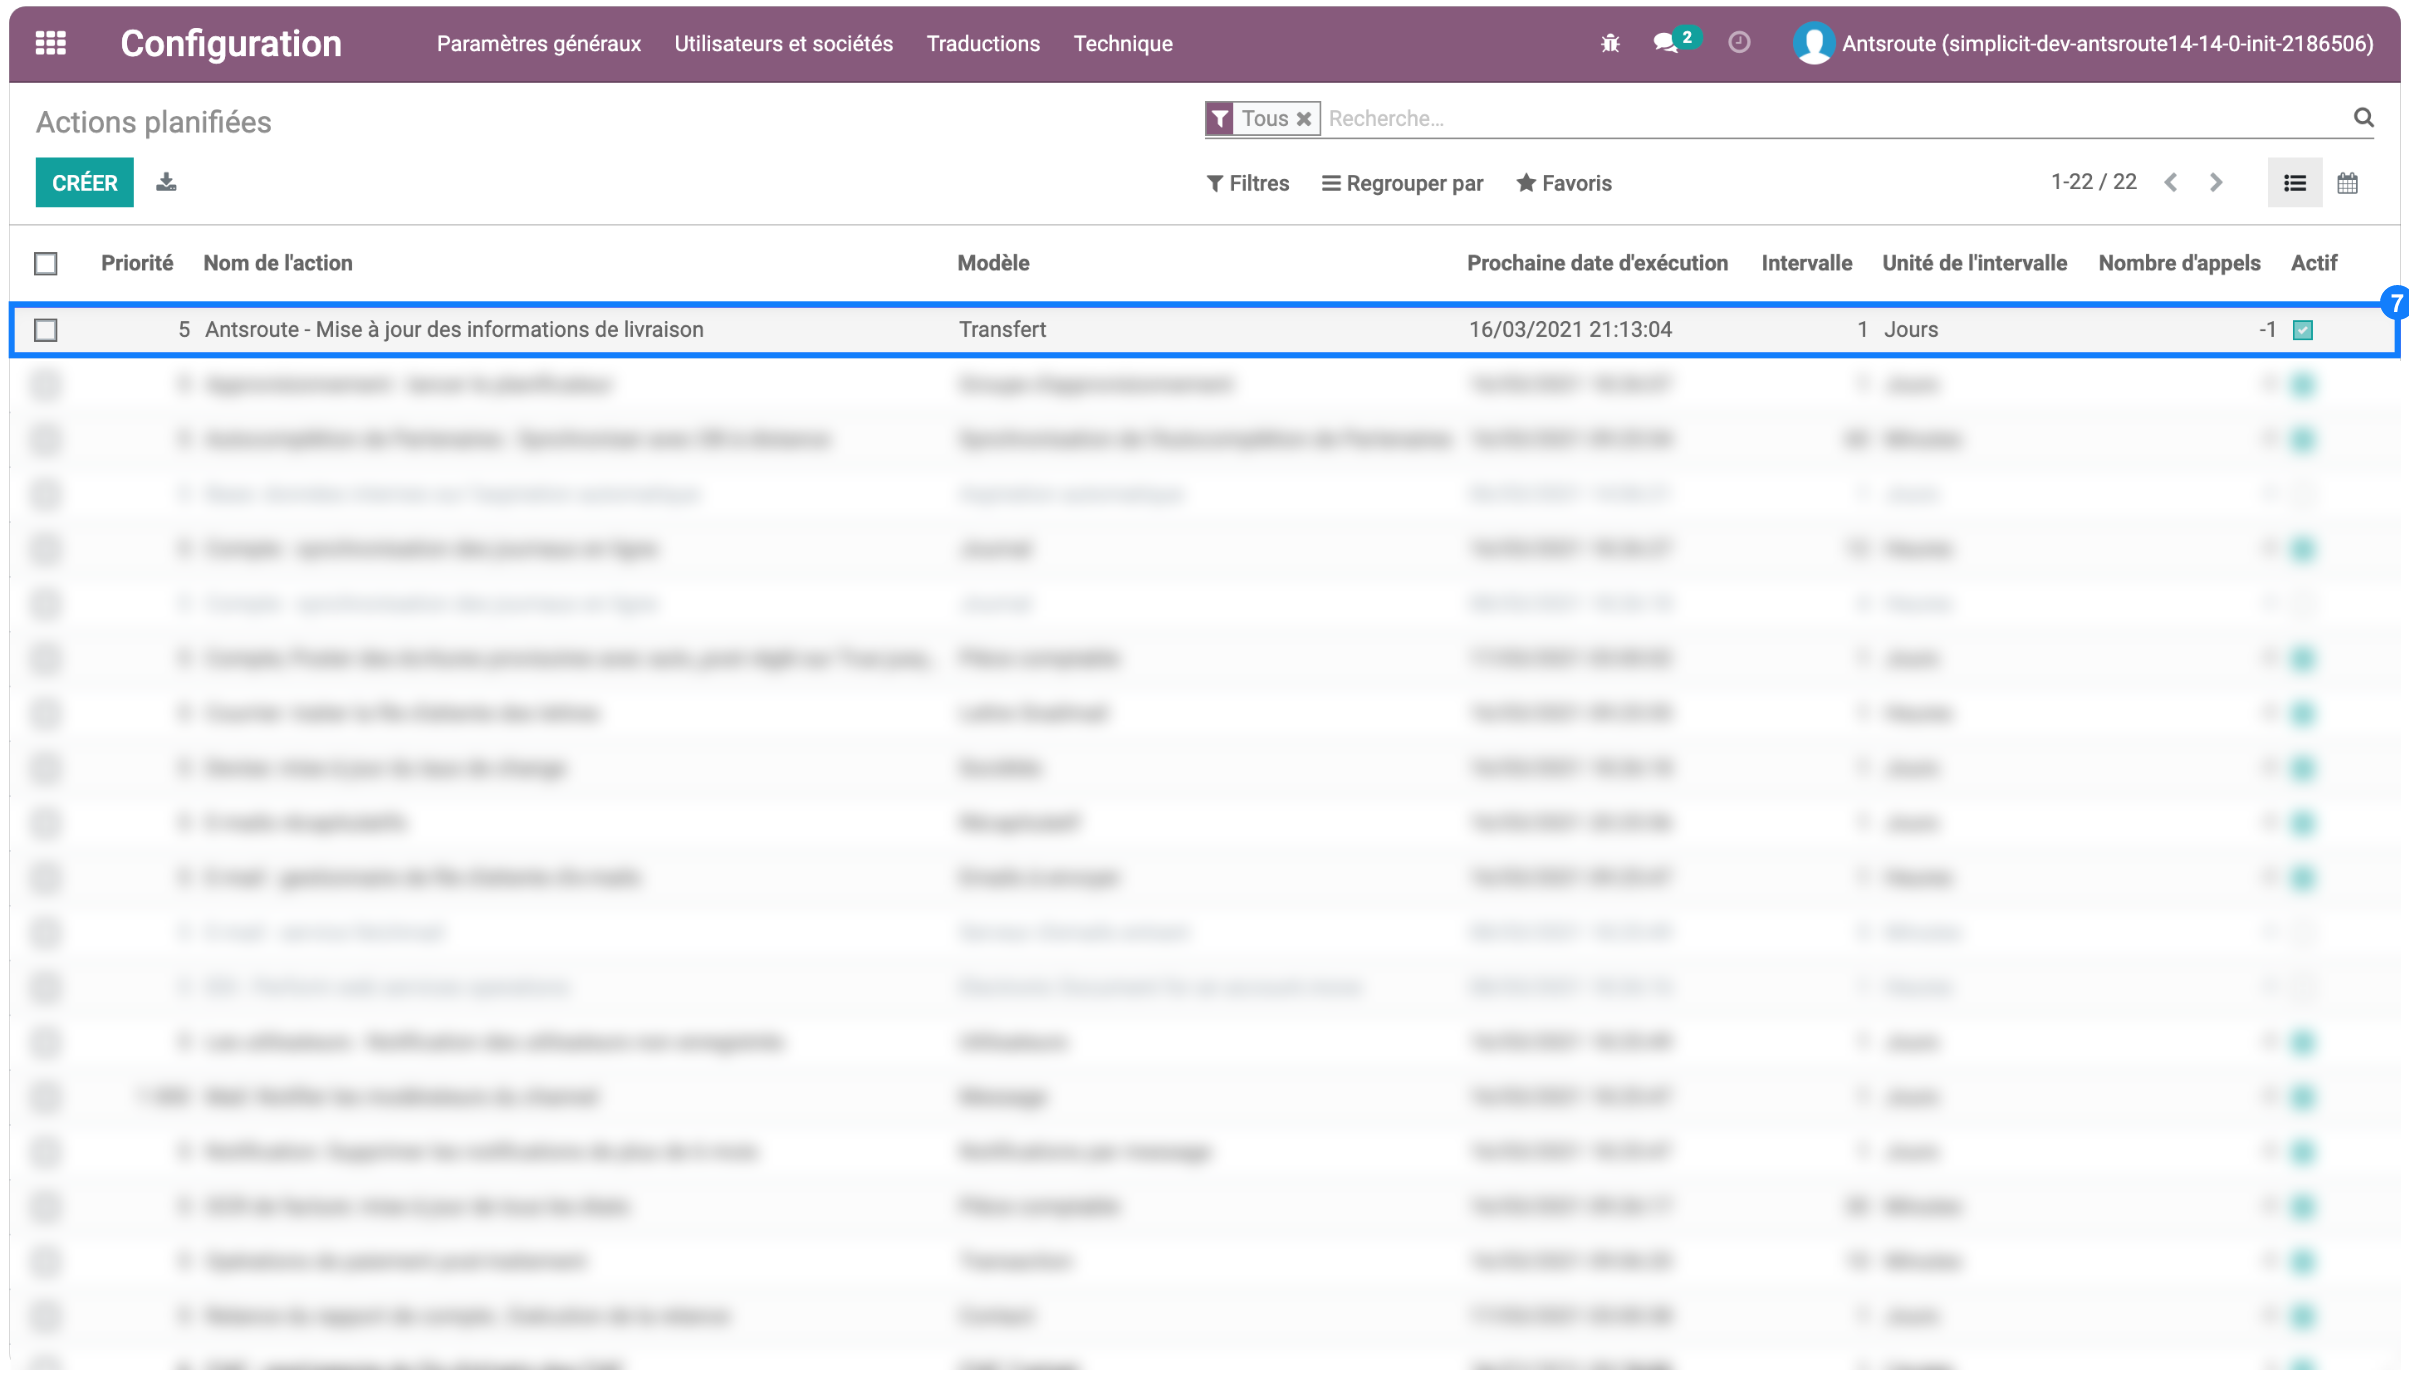Screen dimensions: 2409x1374
Task: Sort by Unité de l'intervalle column
Action: tap(1974, 262)
